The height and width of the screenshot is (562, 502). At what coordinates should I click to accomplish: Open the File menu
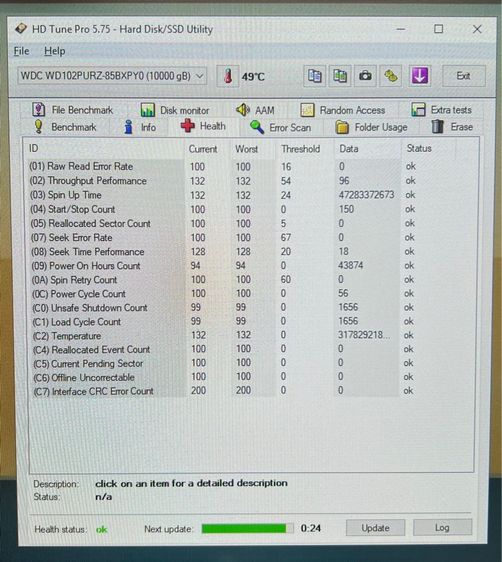click(x=21, y=51)
